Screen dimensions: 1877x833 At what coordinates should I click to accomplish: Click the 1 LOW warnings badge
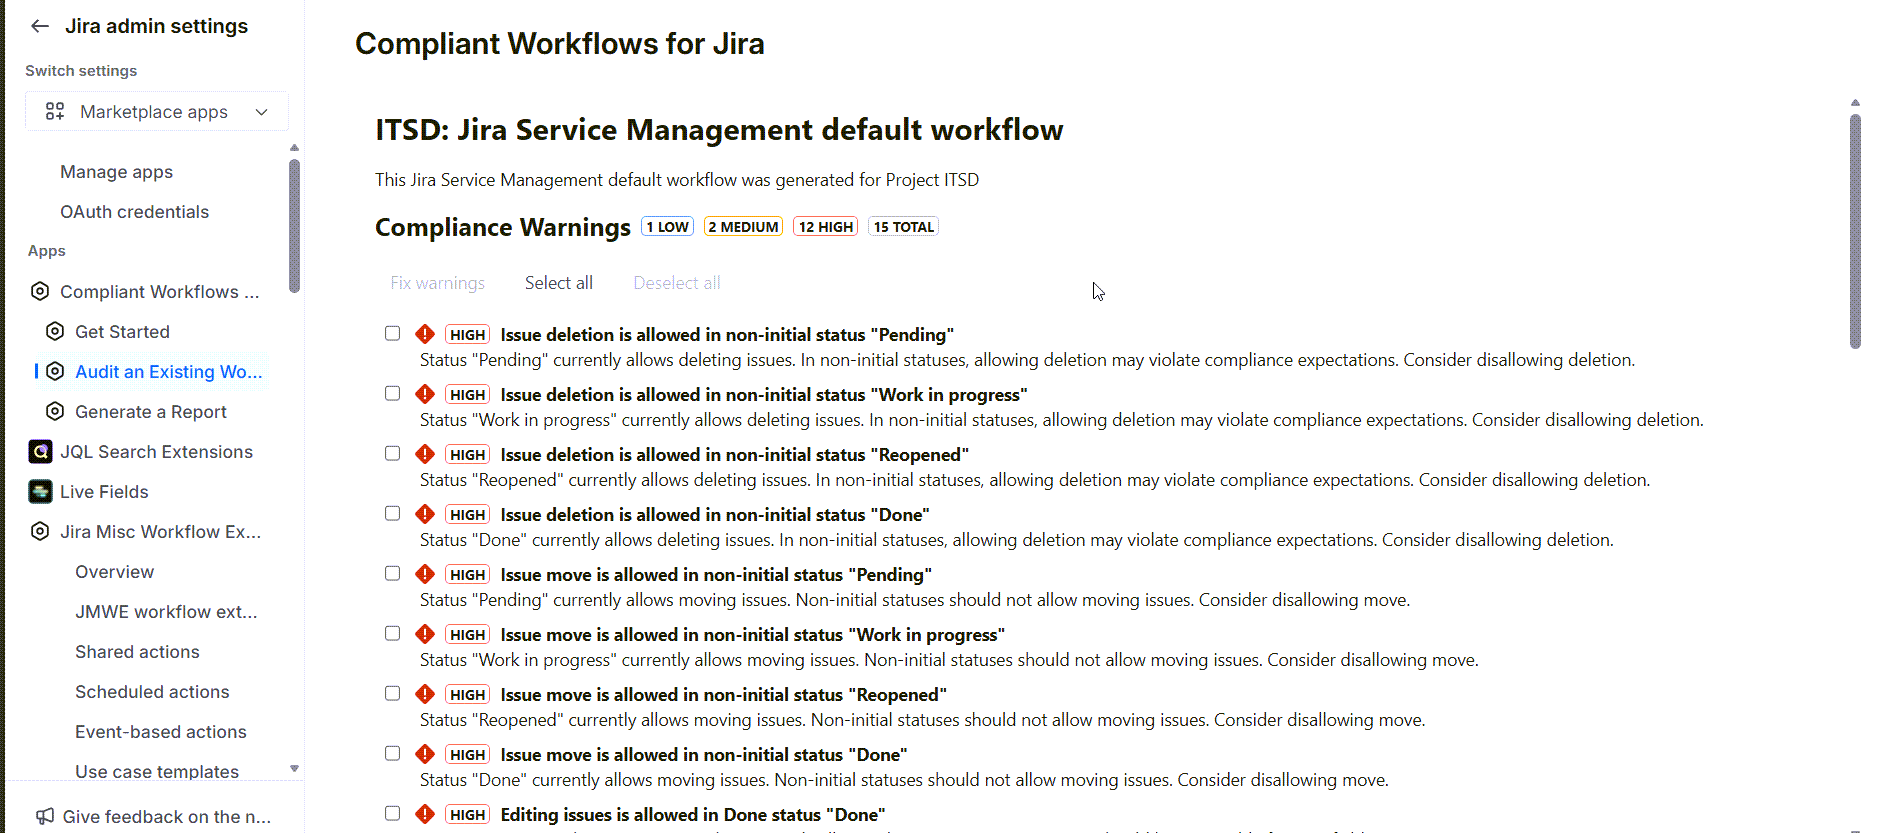pos(667,227)
